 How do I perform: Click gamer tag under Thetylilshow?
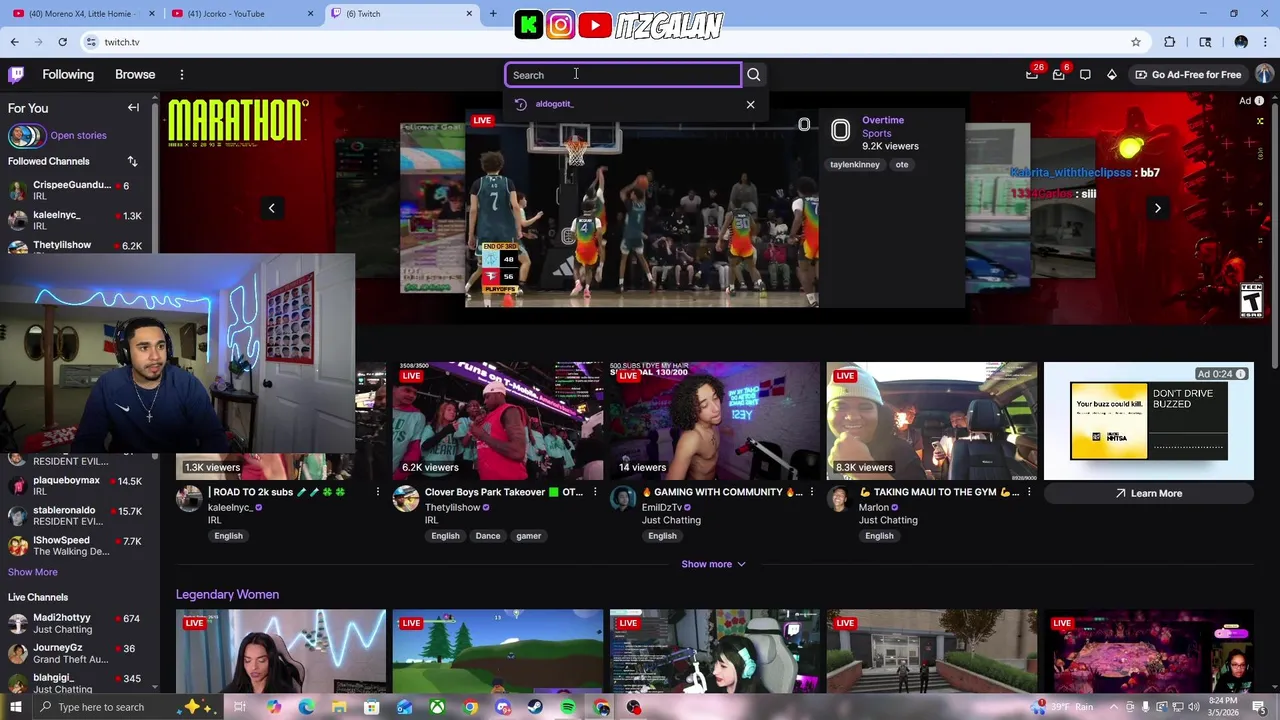529,536
